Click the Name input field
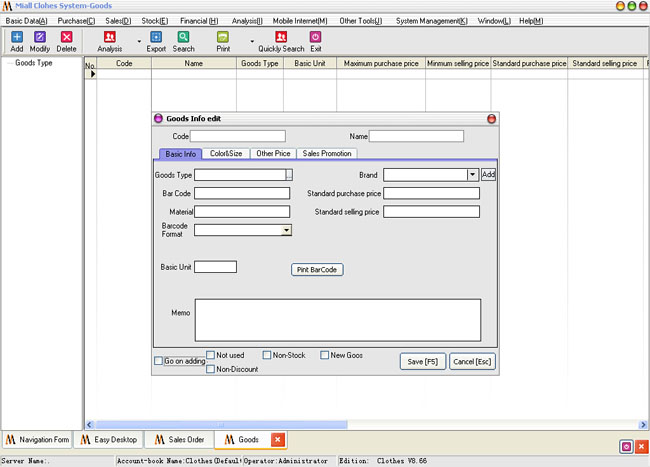Image resolution: width=650 pixels, height=467 pixels. 416,136
